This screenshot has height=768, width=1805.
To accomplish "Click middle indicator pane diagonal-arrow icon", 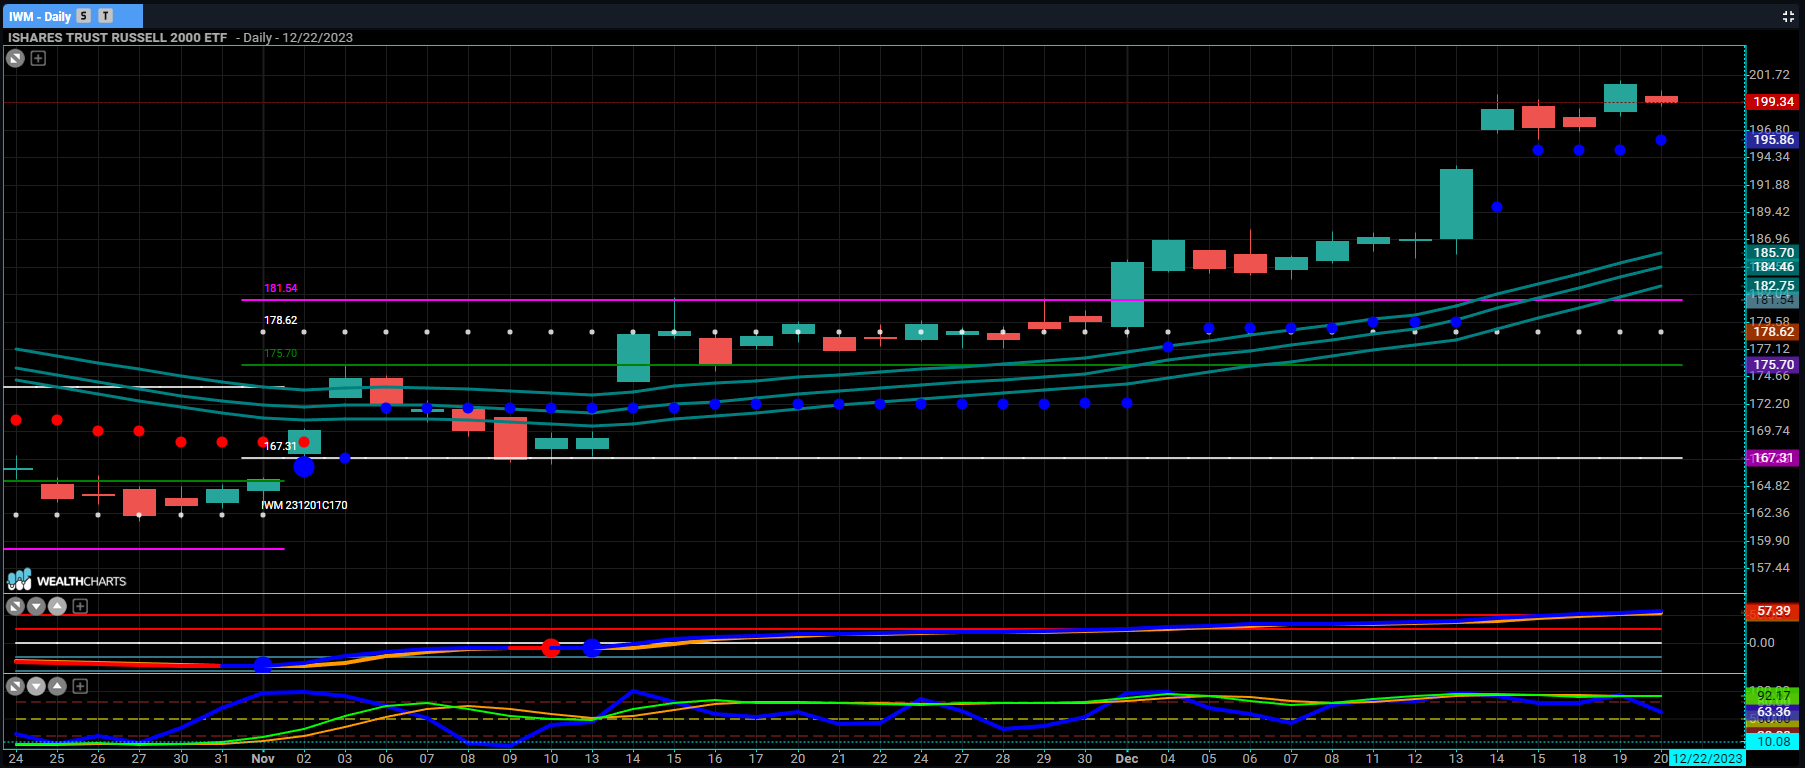I will pyautogui.click(x=15, y=606).
